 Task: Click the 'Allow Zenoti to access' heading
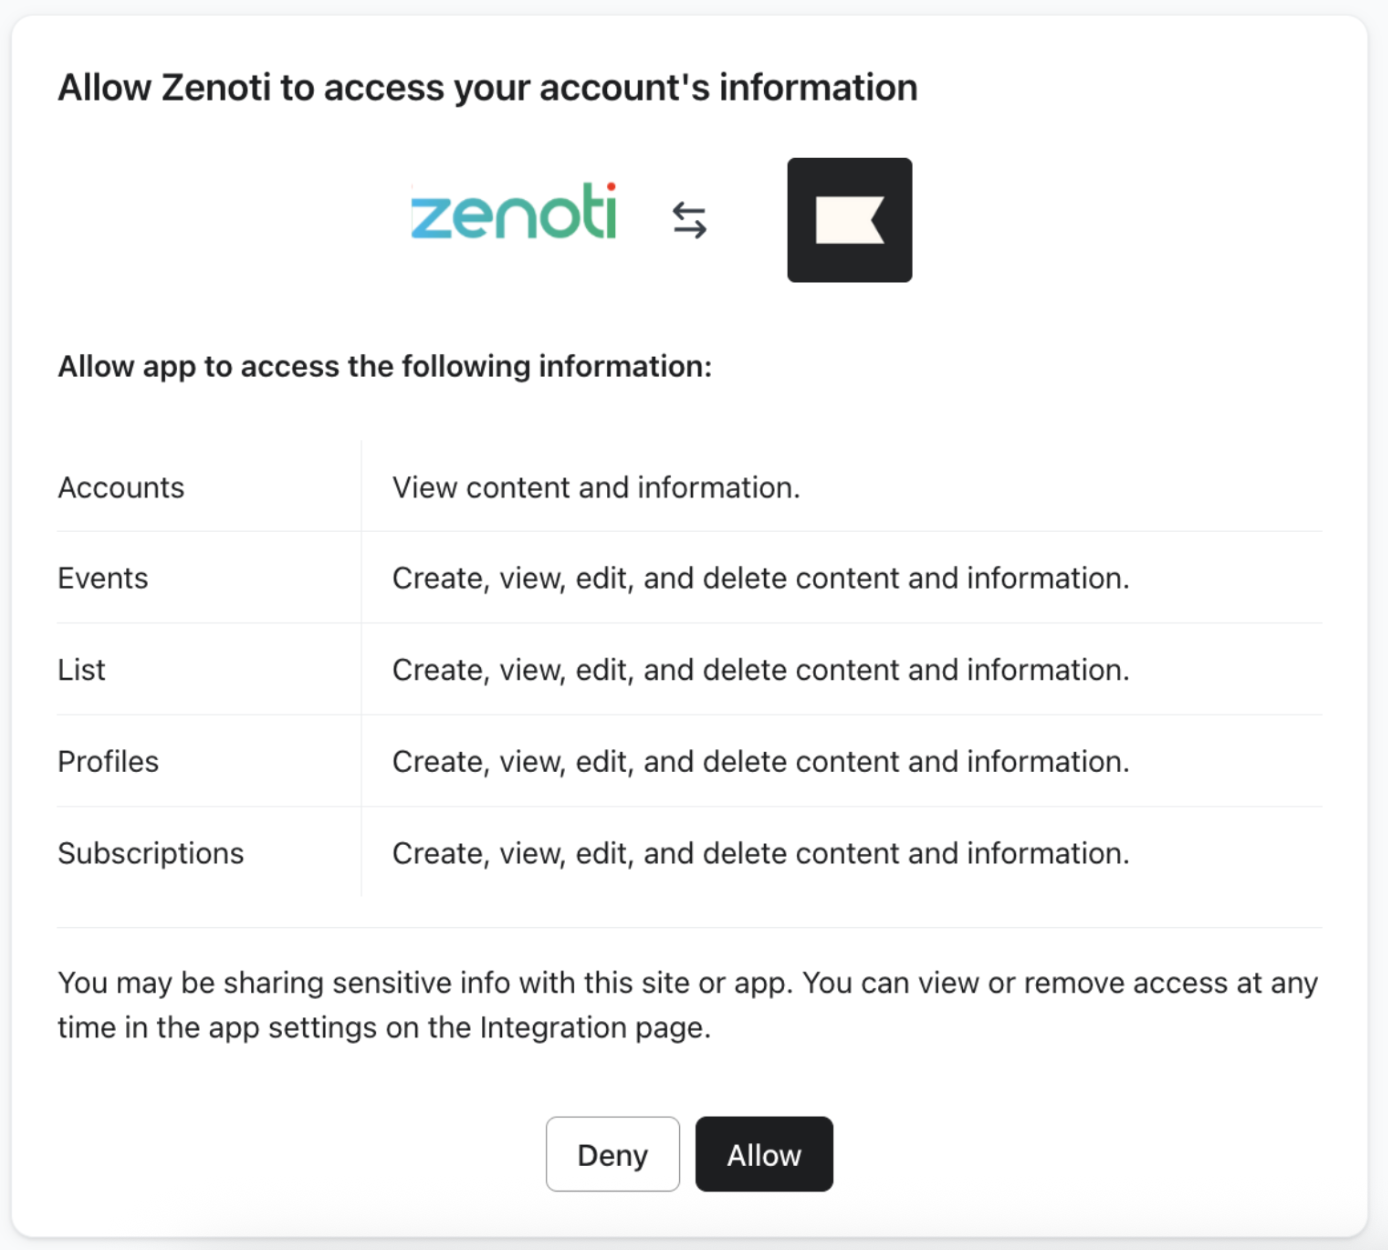pos(487,88)
